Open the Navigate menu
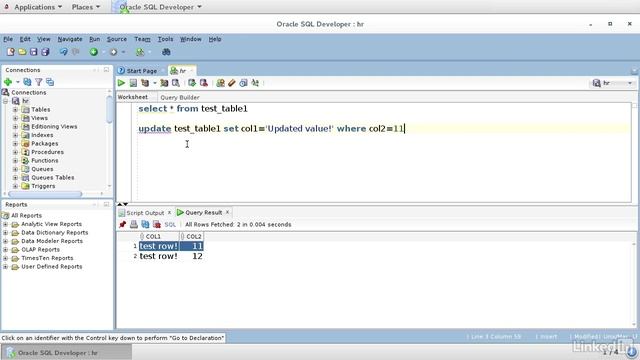640x360 pixels. [70, 39]
